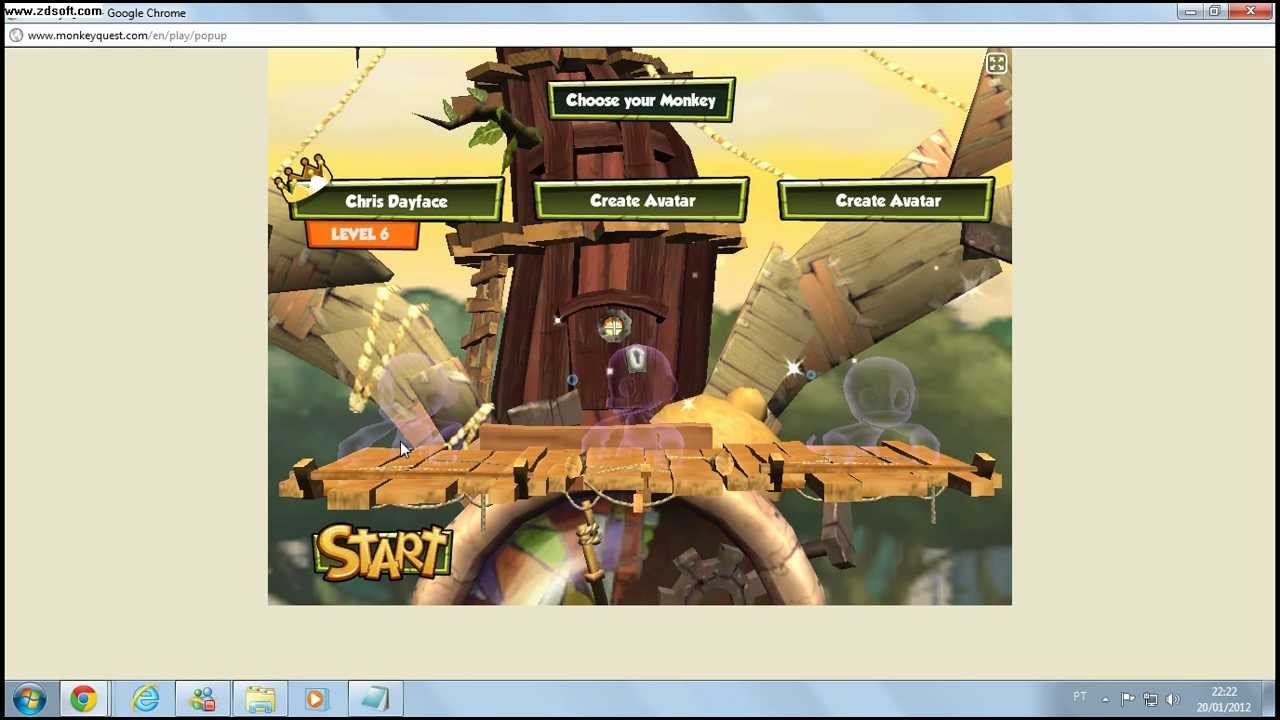1280x720 pixels.
Task: Open Google Chrome from the taskbar
Action: [x=84, y=699]
